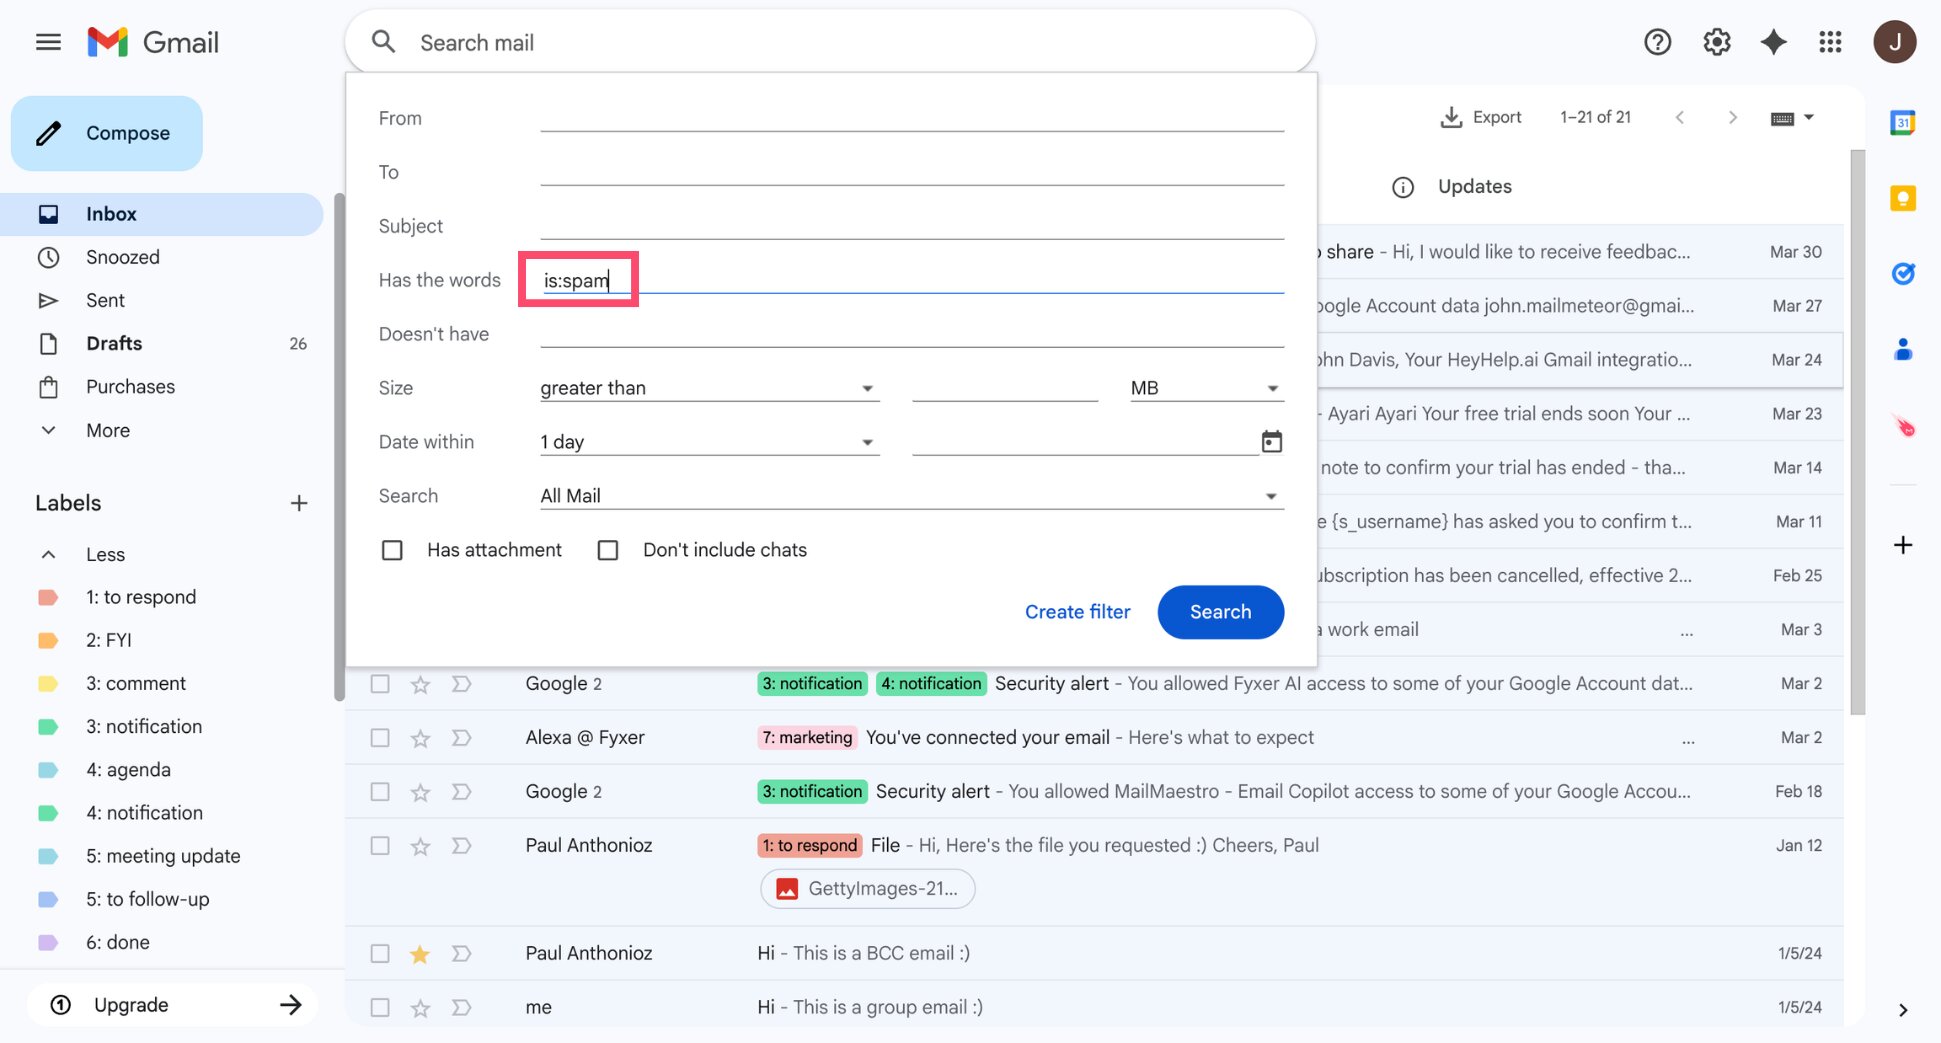Screen dimensions: 1941x1043
Task: Create a new label with plus icon
Action: pos(298,503)
